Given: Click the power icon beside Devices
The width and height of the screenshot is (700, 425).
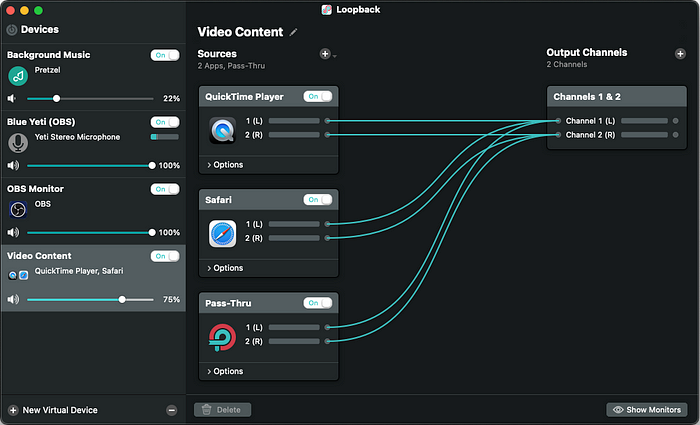Looking at the screenshot, I should (12, 30).
